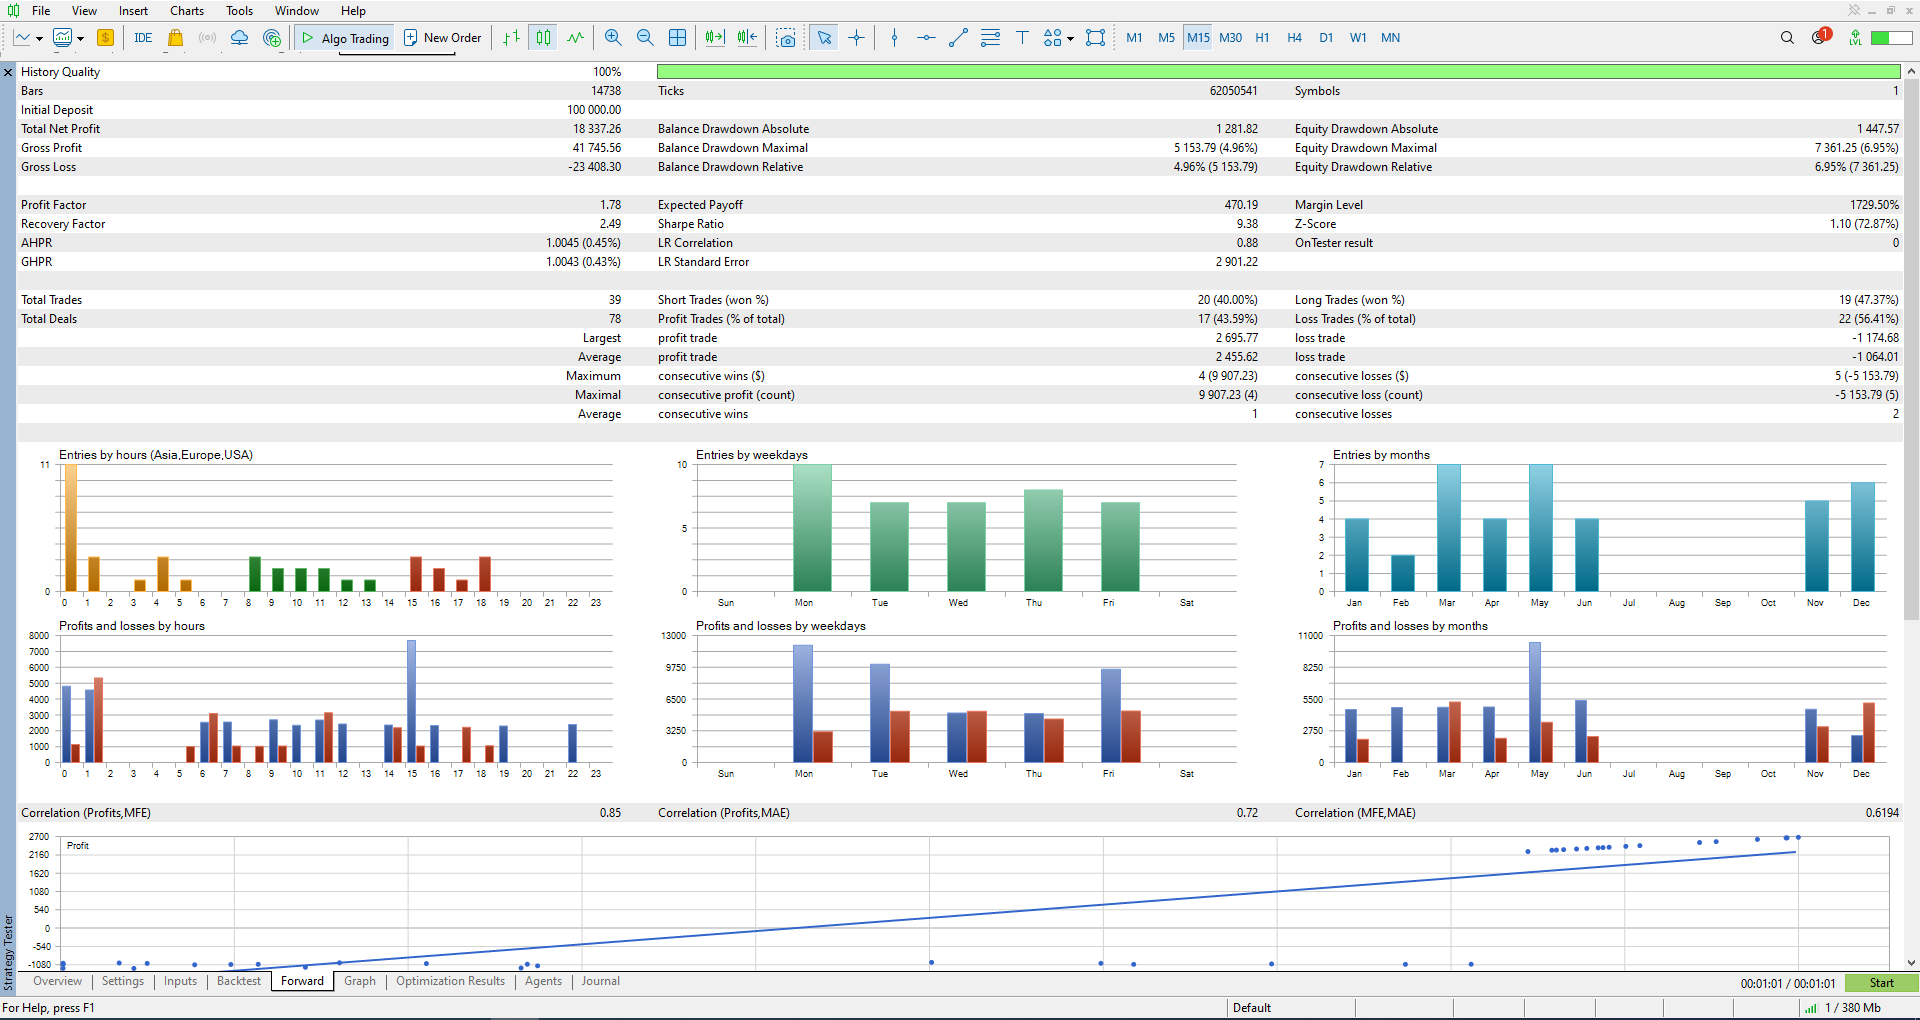Draw a trendline
The image size is (1920, 1020).
pos(958,38)
